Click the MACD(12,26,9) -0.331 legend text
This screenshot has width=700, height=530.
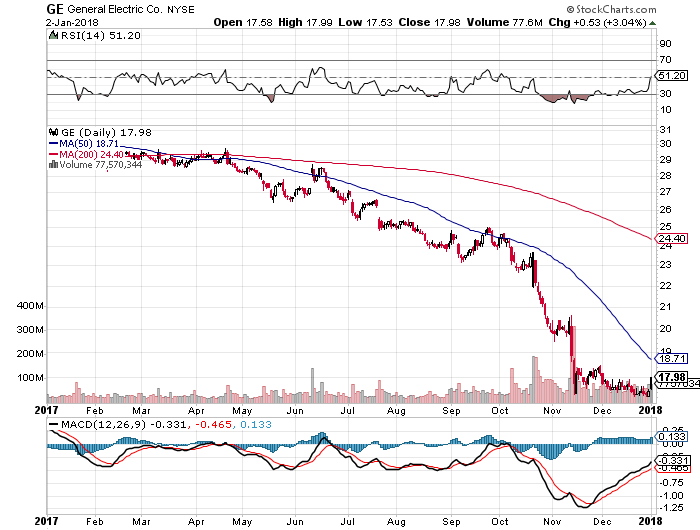click(x=123, y=425)
